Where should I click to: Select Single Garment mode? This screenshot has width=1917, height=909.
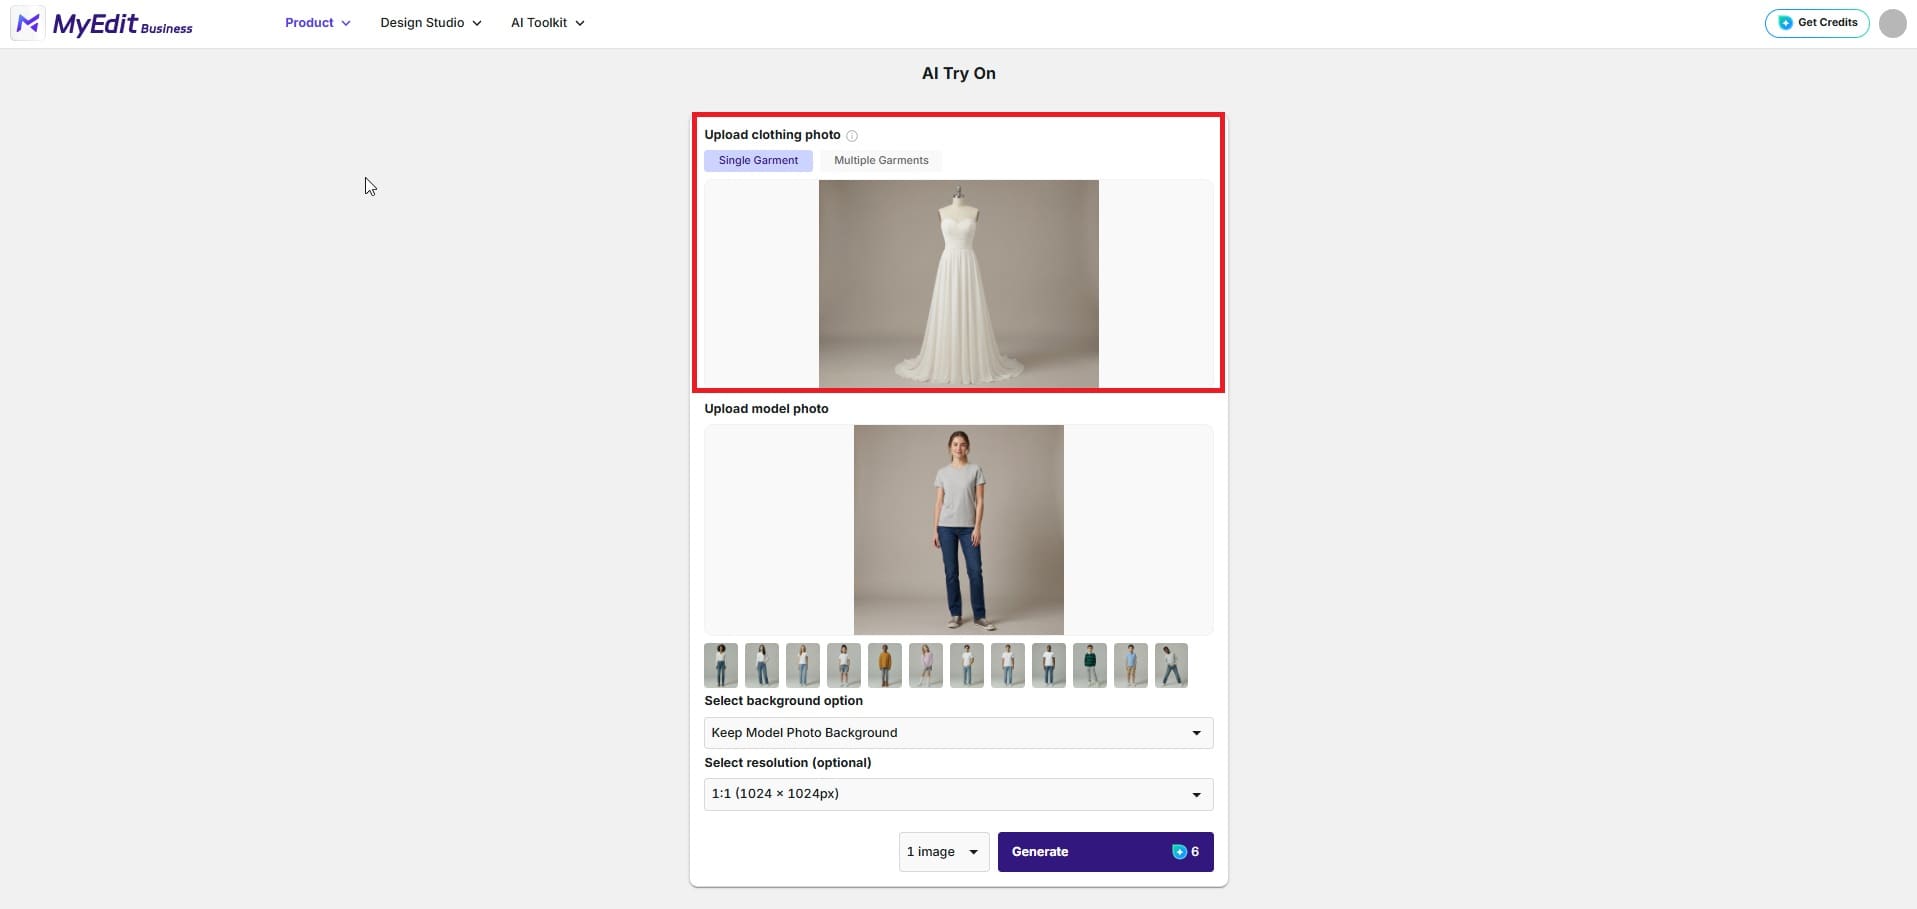pyautogui.click(x=758, y=160)
